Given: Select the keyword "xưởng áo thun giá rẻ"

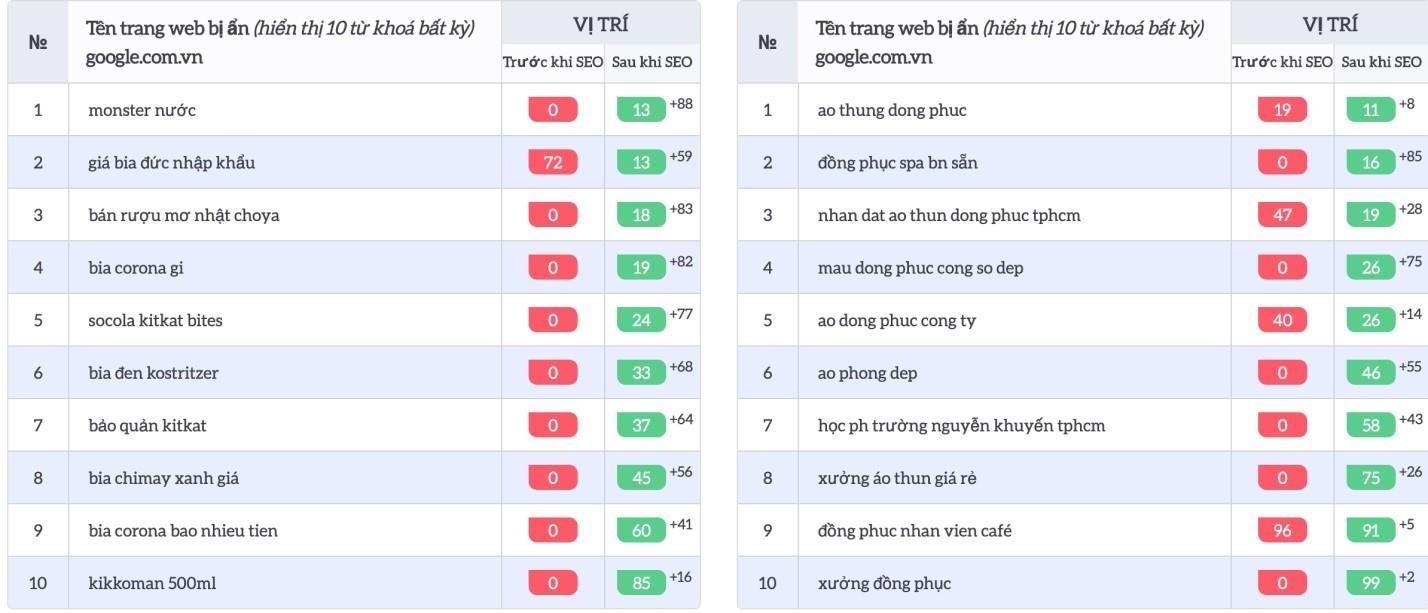Looking at the screenshot, I should coord(897,478).
